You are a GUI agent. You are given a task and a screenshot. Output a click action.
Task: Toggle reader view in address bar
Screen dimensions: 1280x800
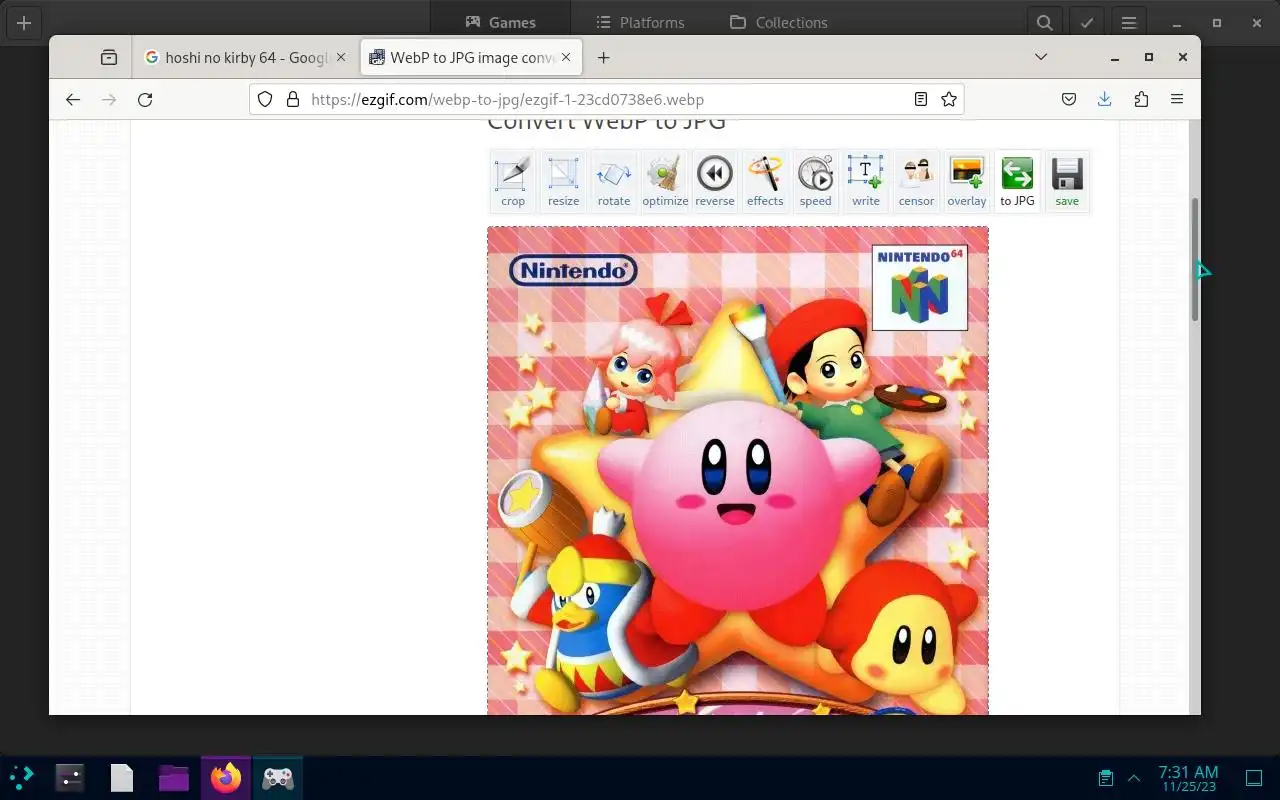coord(921,99)
